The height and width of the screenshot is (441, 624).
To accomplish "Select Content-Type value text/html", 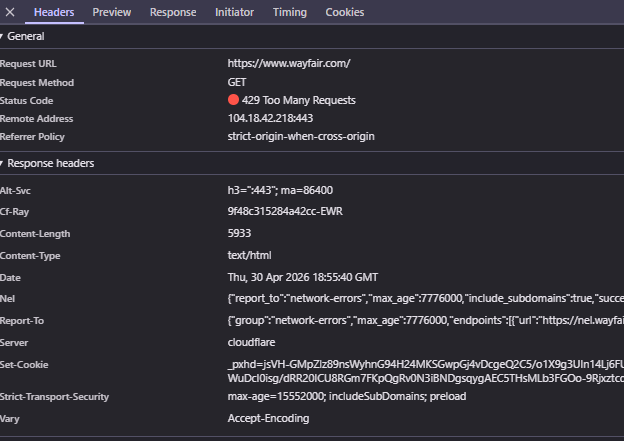I will point(250,255).
